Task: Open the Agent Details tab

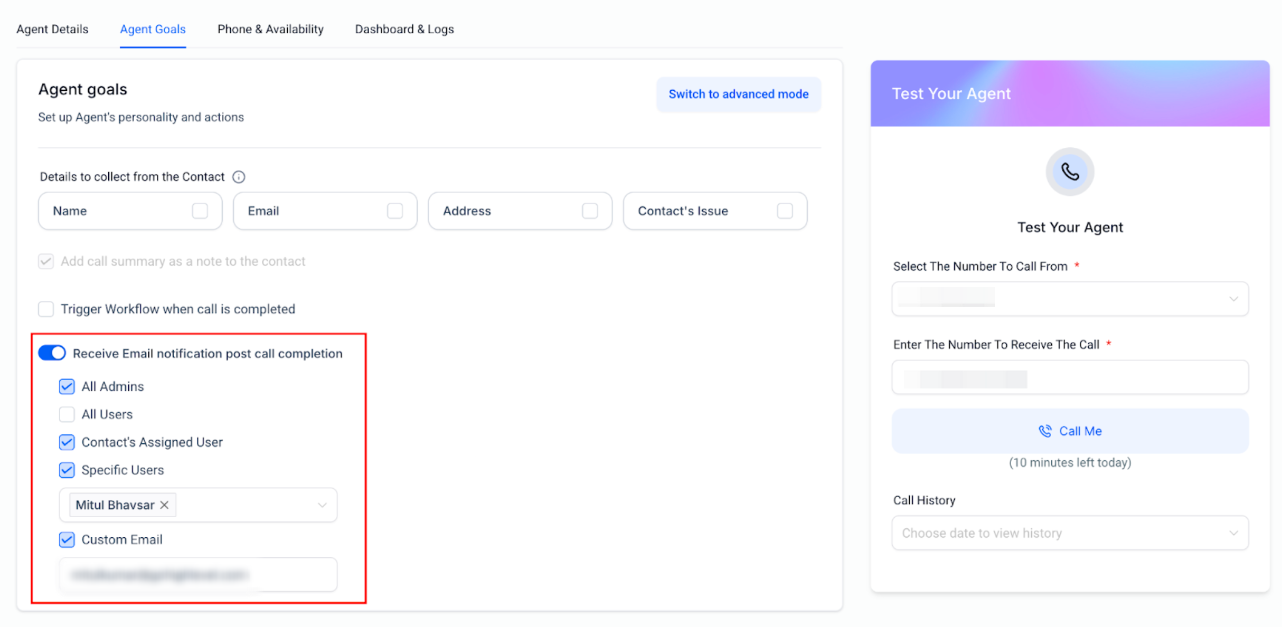Action: [x=52, y=29]
